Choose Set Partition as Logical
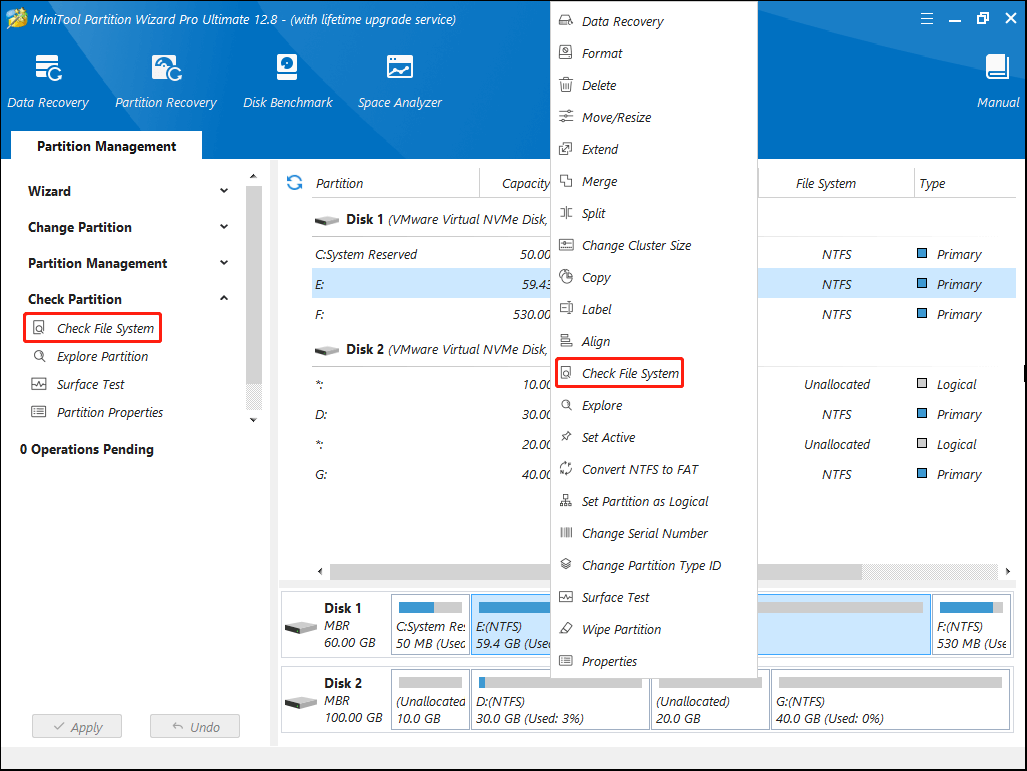1027x771 pixels. pos(654,501)
